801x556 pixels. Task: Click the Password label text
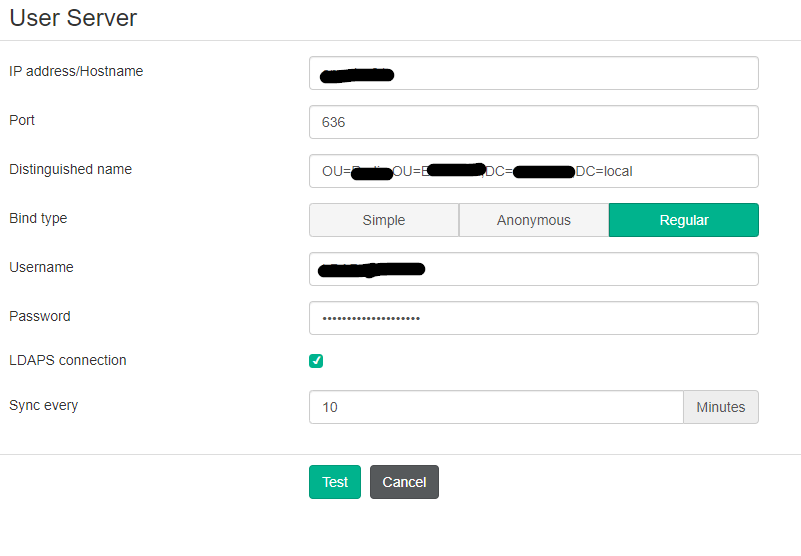pyautogui.click(x=40, y=316)
